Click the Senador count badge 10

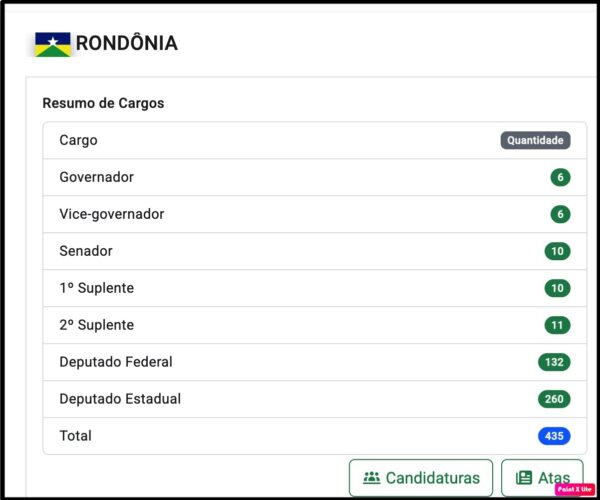[x=557, y=251]
